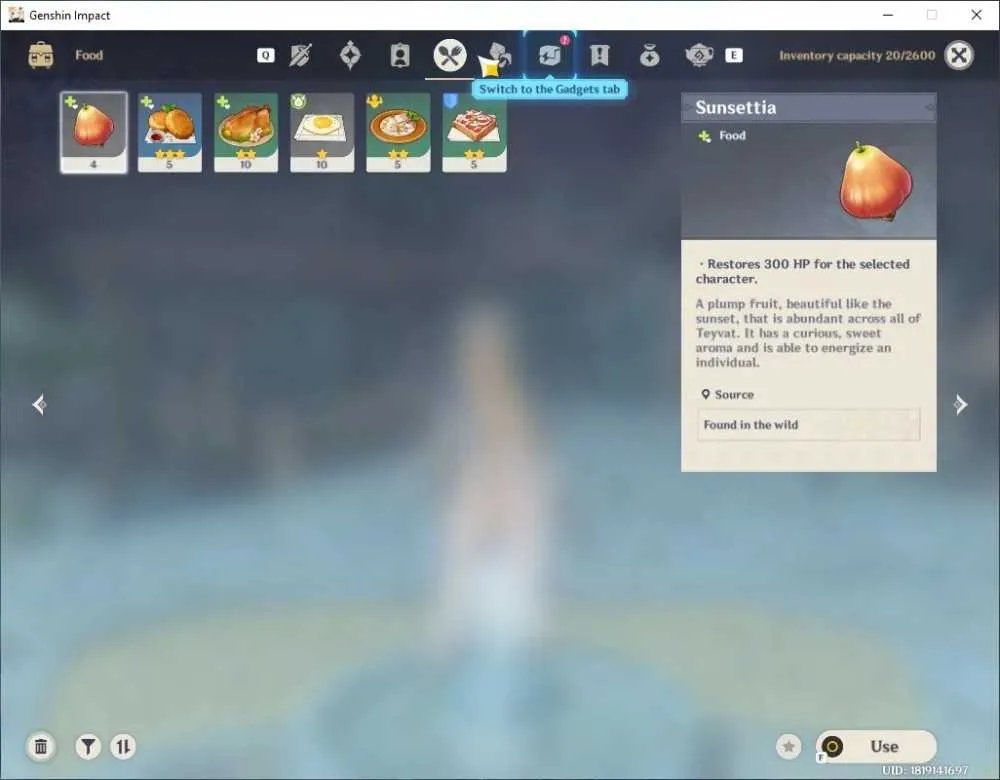Select the square pizza dish with shield icon

point(474,132)
